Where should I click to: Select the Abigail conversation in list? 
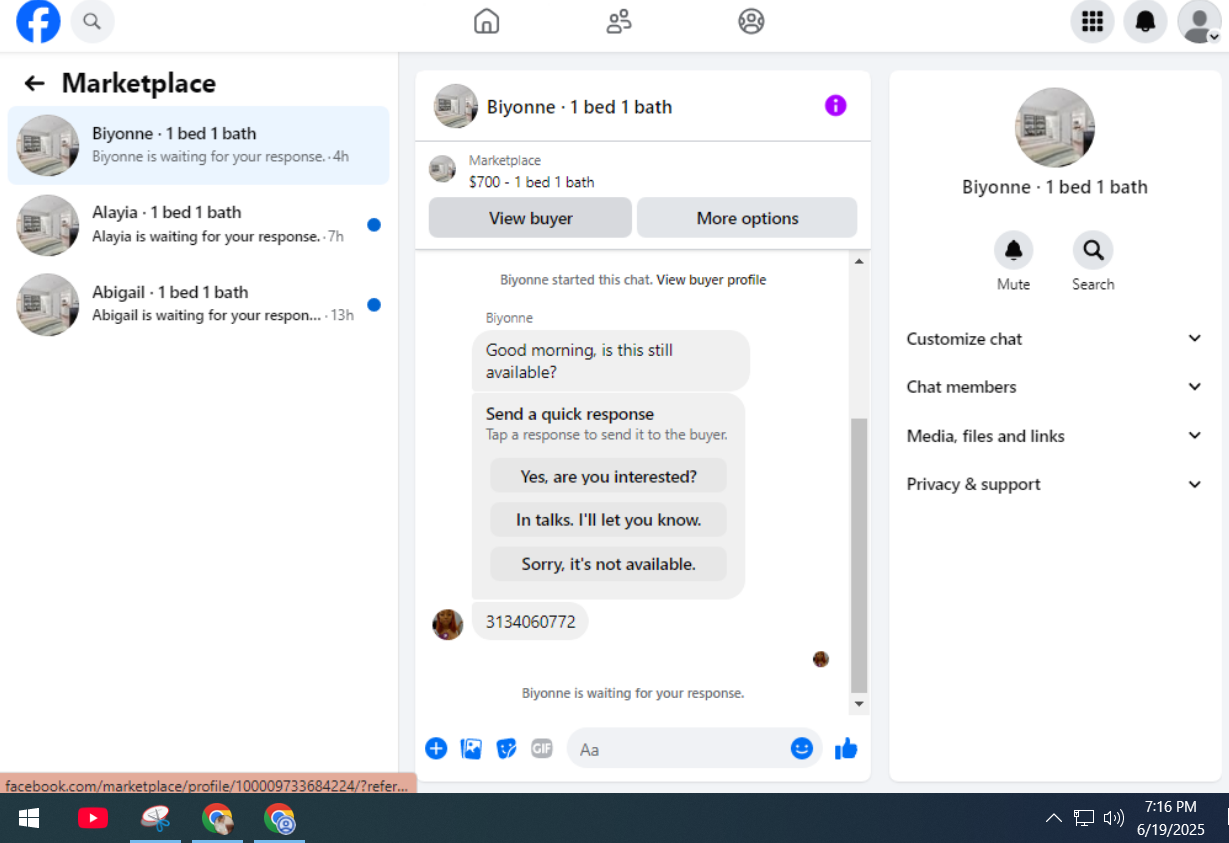click(x=198, y=305)
